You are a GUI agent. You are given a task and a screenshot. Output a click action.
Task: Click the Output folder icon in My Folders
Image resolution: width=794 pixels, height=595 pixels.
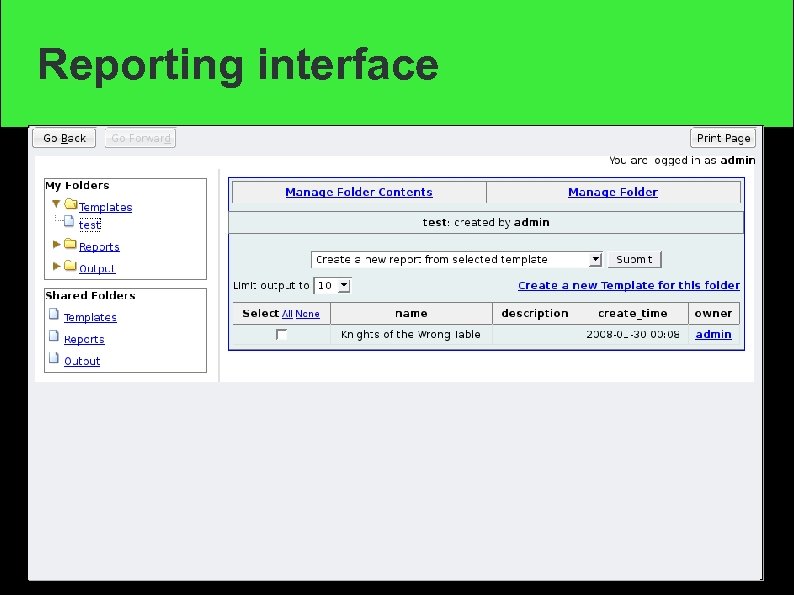click(70, 266)
